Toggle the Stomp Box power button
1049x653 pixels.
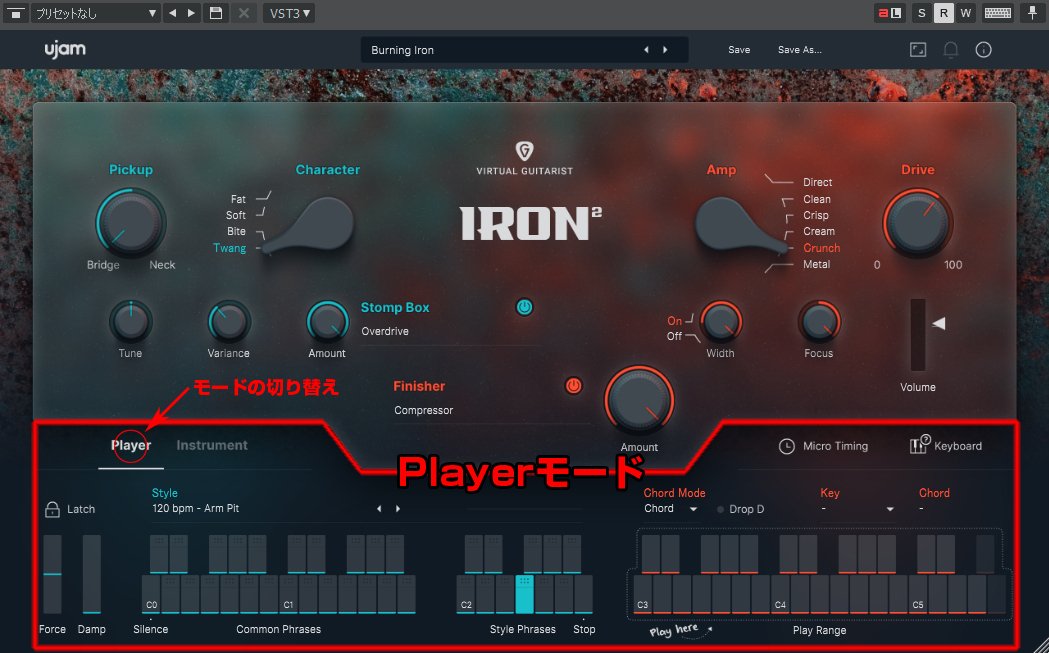[x=524, y=307]
